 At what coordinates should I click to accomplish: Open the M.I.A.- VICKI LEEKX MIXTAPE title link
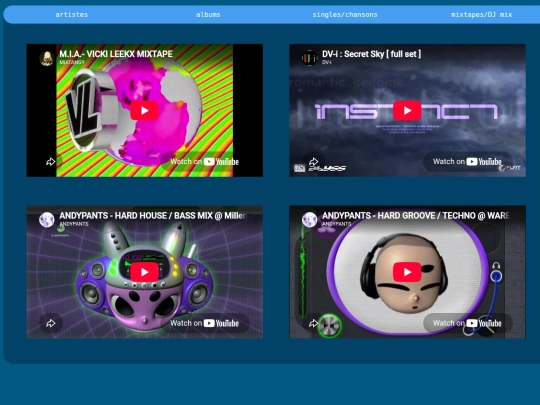click(x=116, y=54)
